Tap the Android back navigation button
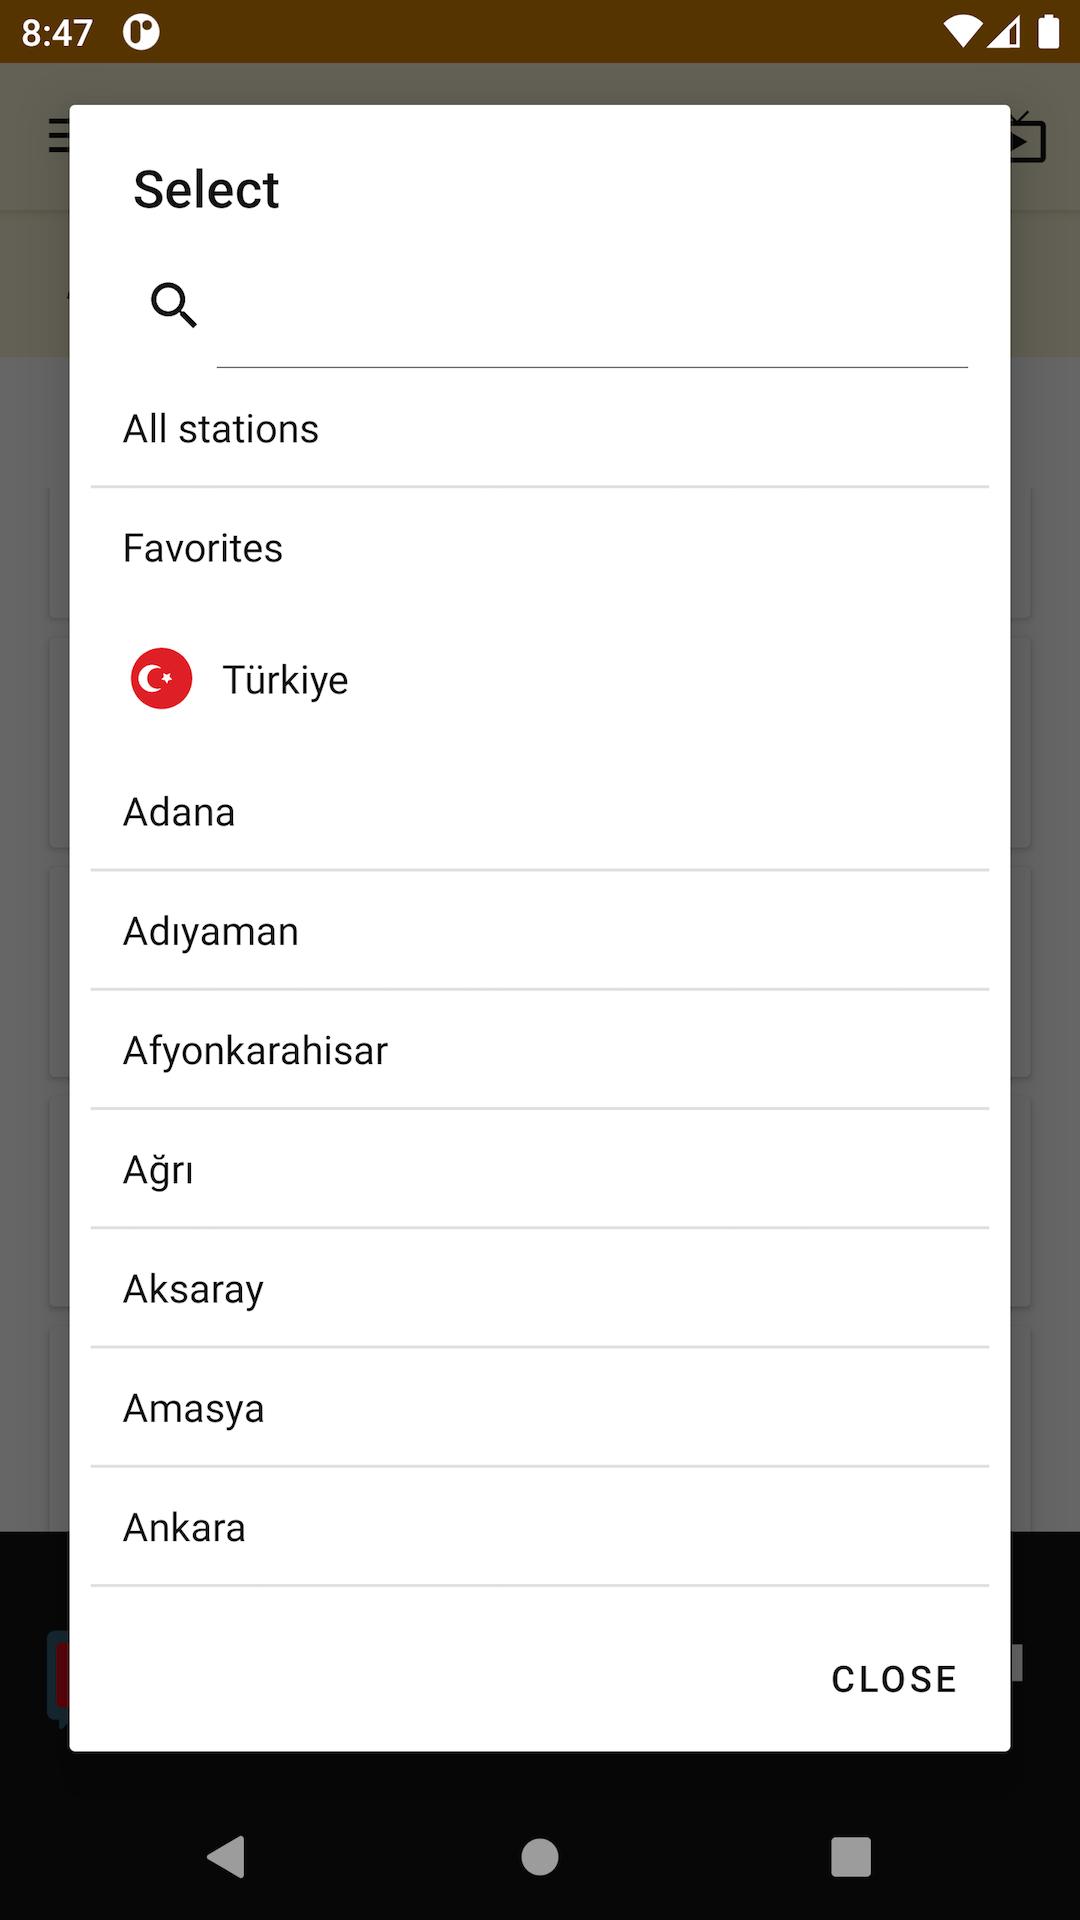 pos(227,1857)
